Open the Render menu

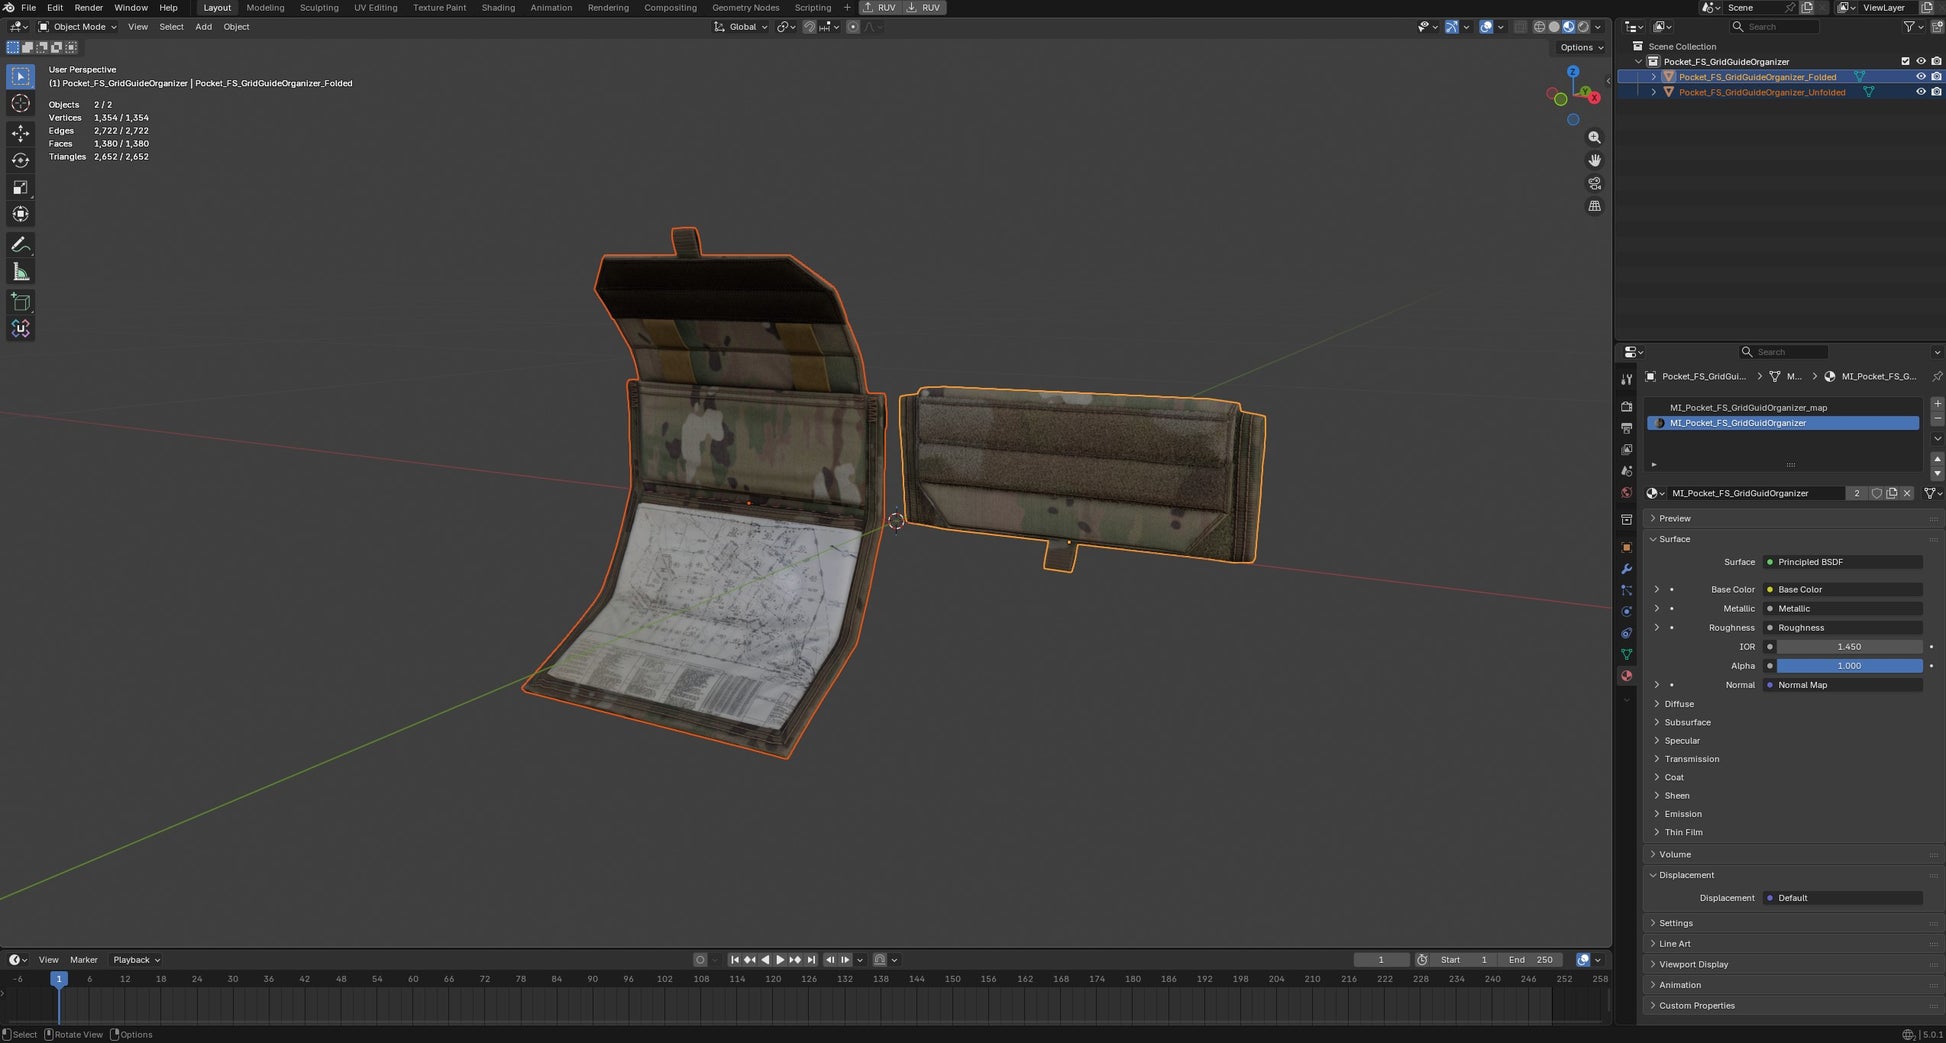click(x=88, y=8)
